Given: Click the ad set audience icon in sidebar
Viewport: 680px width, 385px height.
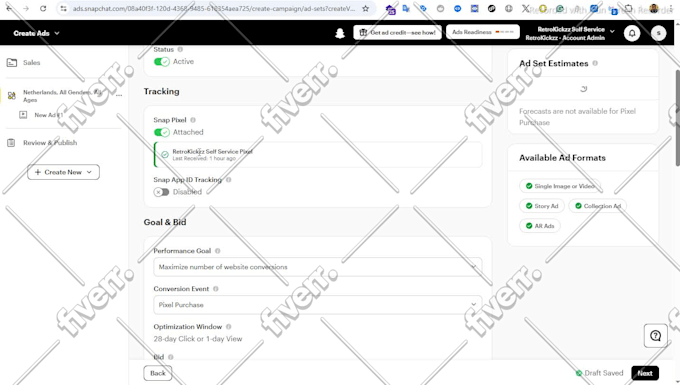Looking at the screenshot, I should coord(12,95).
